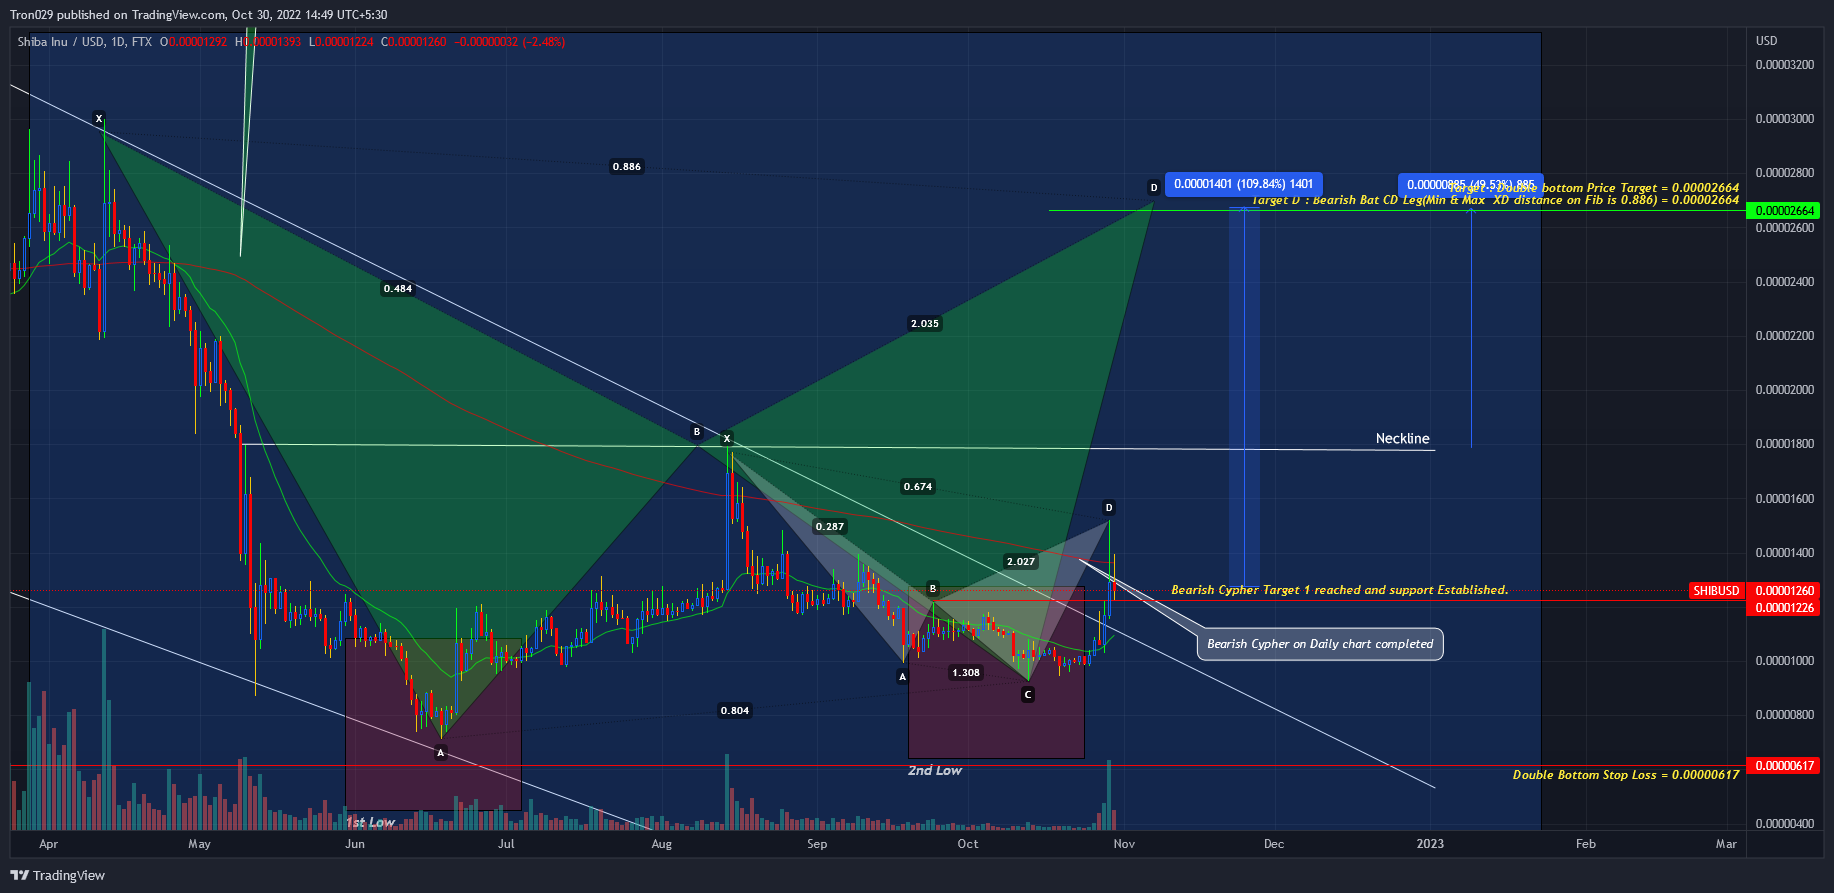The width and height of the screenshot is (1834, 893).
Task: Click the Neckline annotation text
Action: [1403, 439]
